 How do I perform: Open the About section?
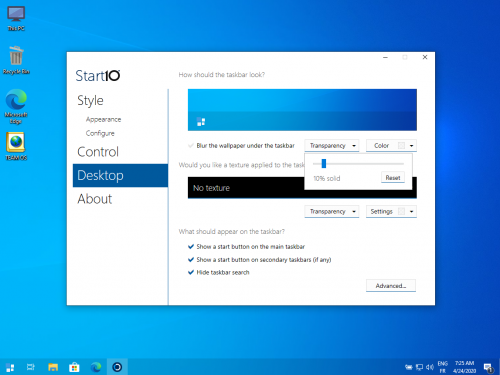95,199
